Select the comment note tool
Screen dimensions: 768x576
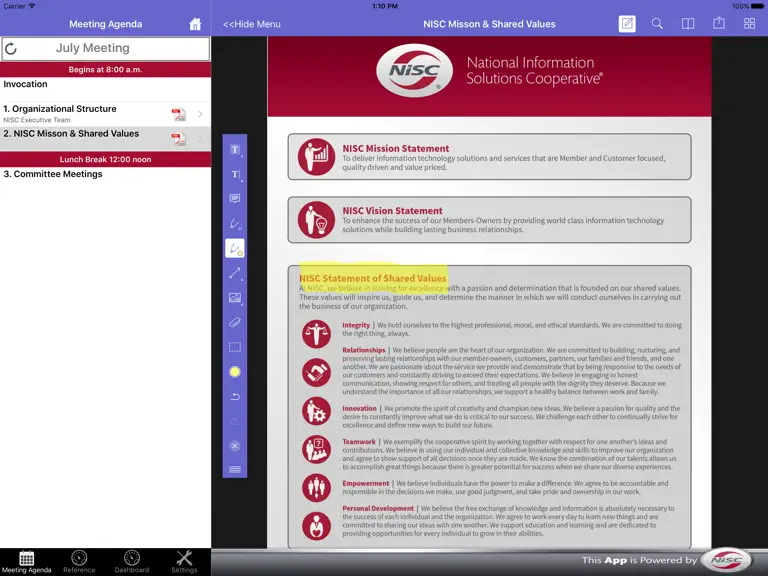pos(235,198)
